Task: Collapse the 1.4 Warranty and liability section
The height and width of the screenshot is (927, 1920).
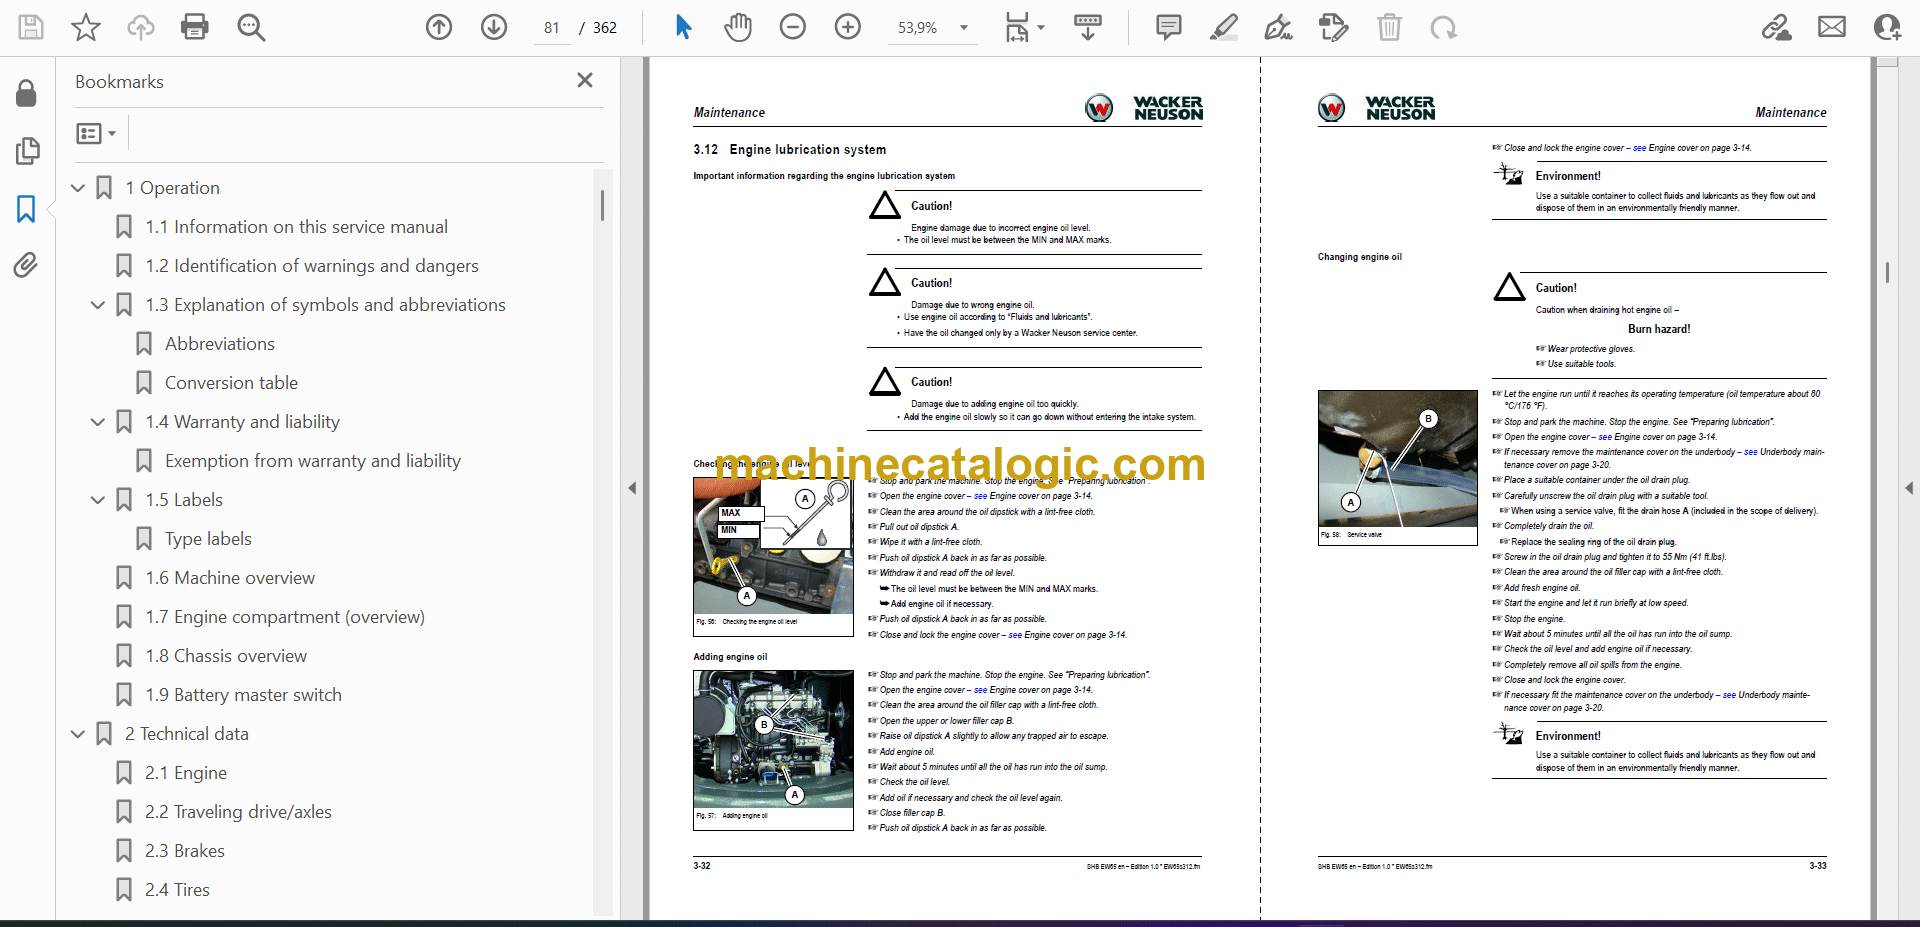Action: [98, 422]
